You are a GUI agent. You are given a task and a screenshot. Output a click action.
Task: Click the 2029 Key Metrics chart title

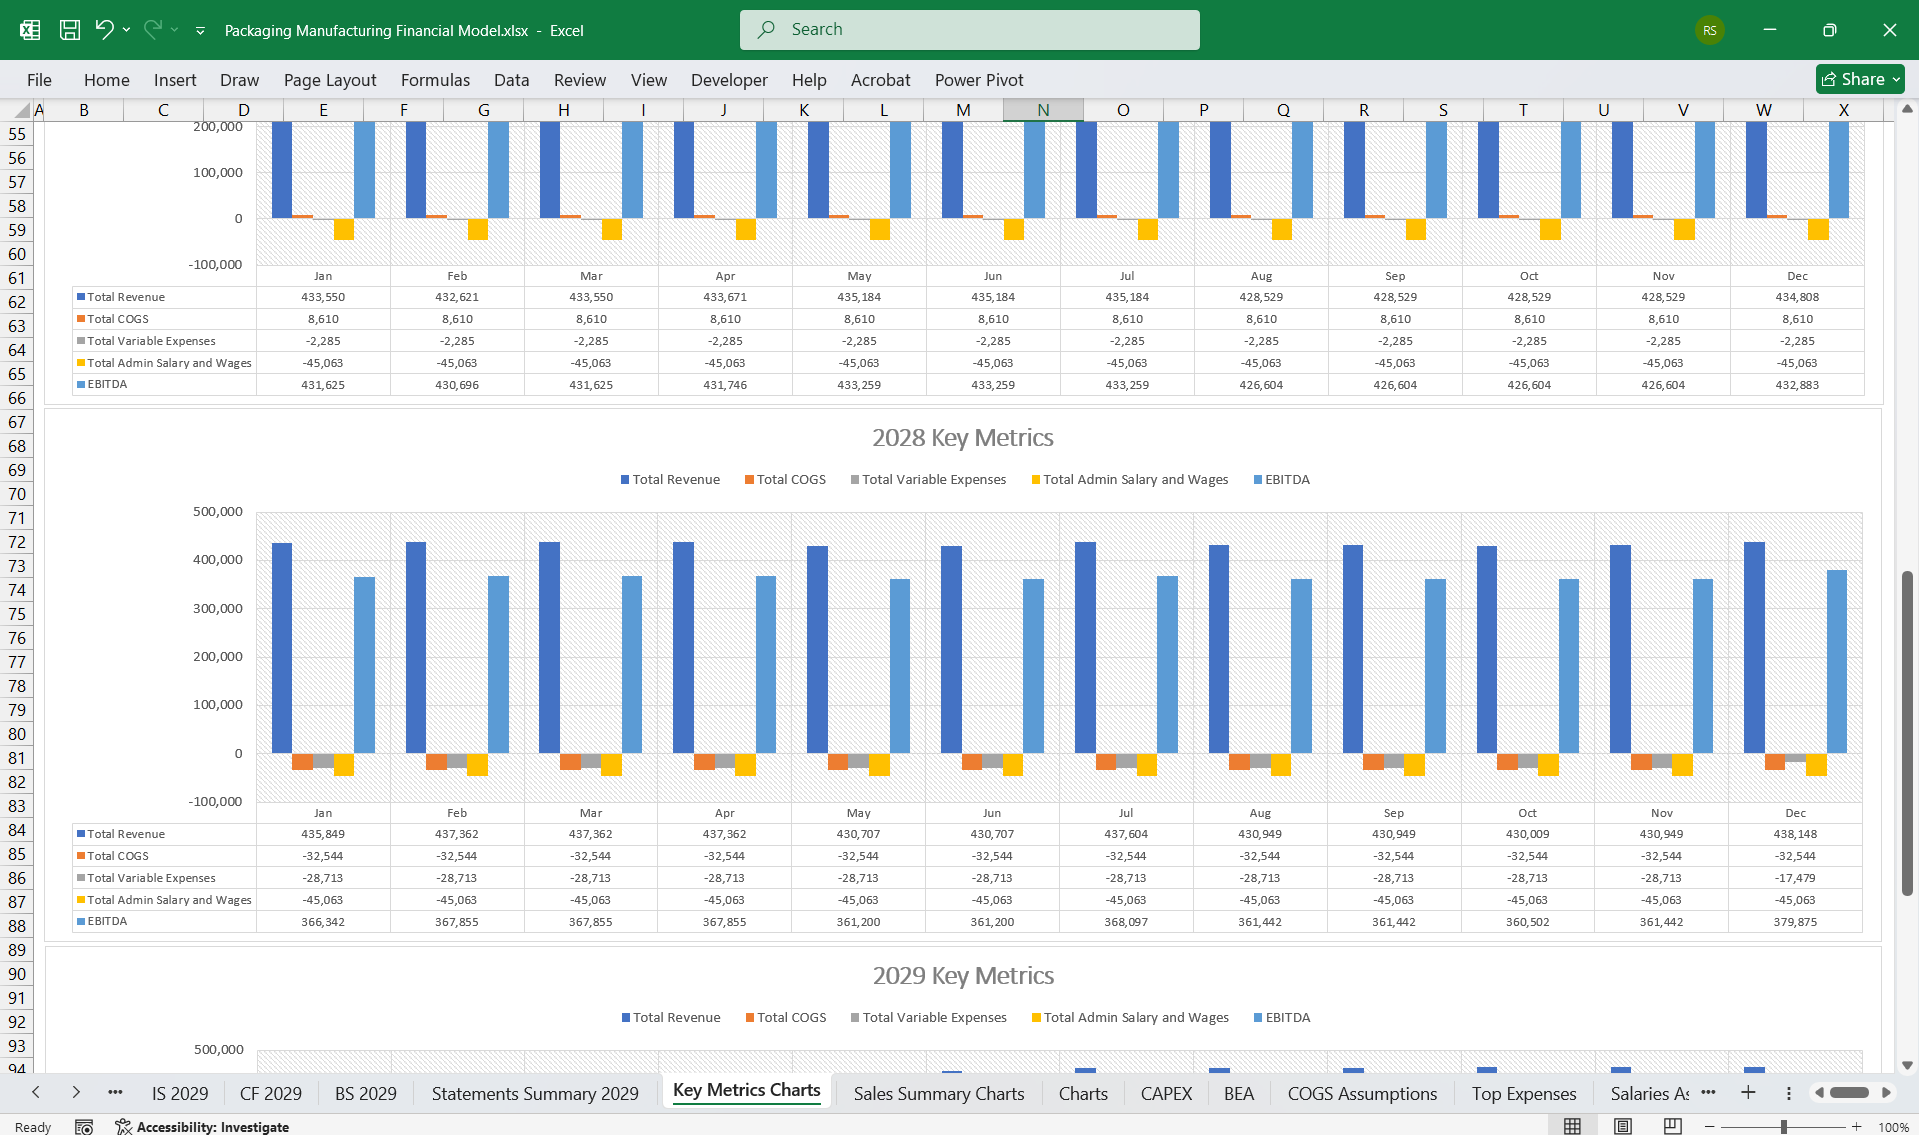[x=963, y=976]
